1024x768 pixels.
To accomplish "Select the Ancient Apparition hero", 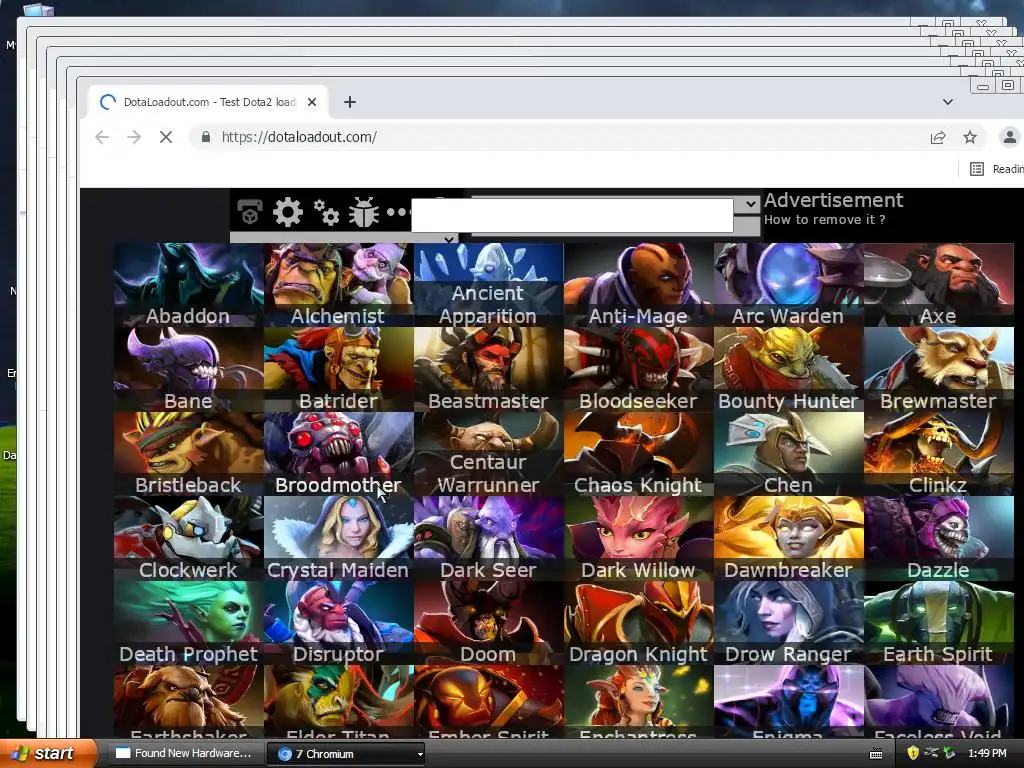I will pyautogui.click(x=488, y=285).
